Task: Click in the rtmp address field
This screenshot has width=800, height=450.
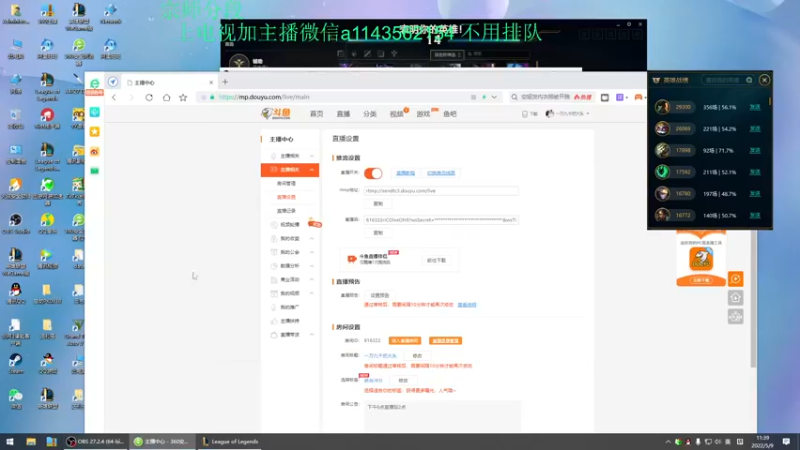Action: pos(441,191)
